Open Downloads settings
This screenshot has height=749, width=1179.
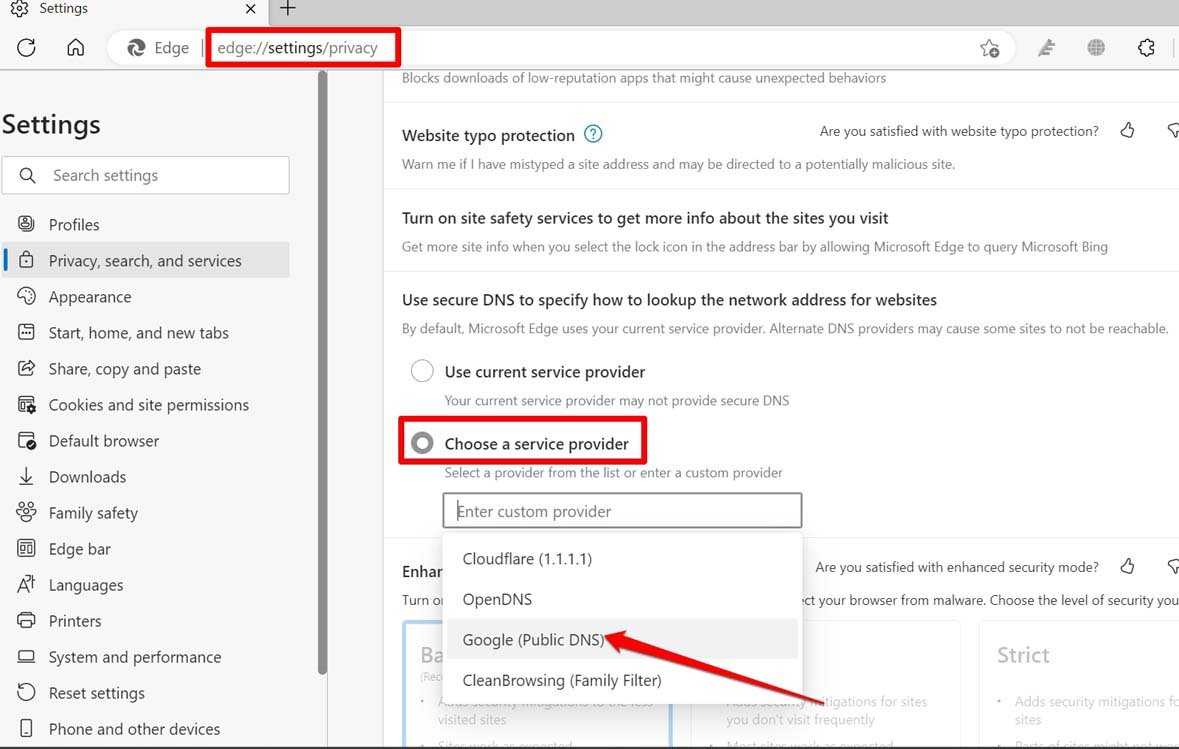[x=146, y=477]
